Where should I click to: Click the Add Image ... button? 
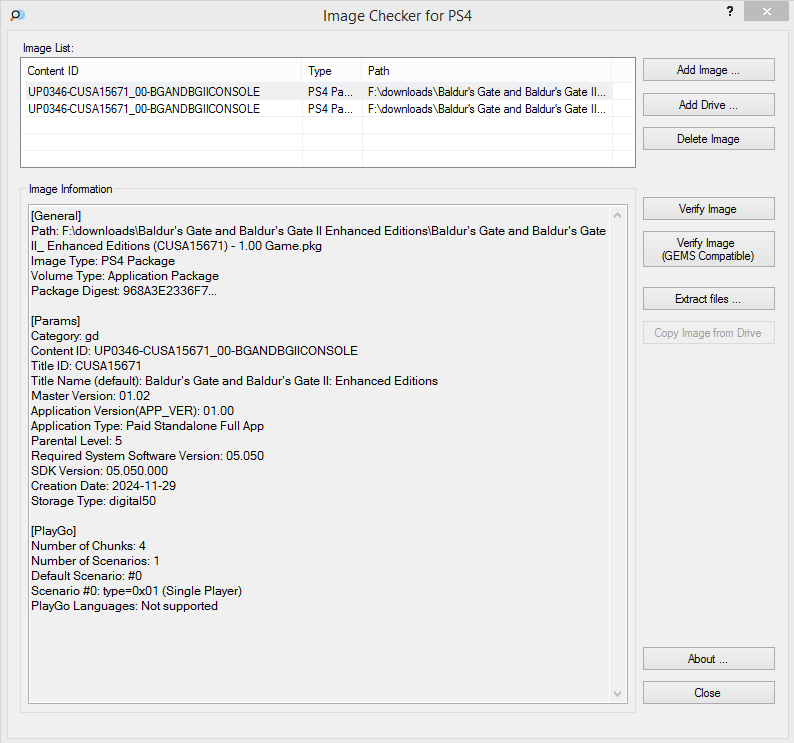pyautogui.click(x=708, y=70)
